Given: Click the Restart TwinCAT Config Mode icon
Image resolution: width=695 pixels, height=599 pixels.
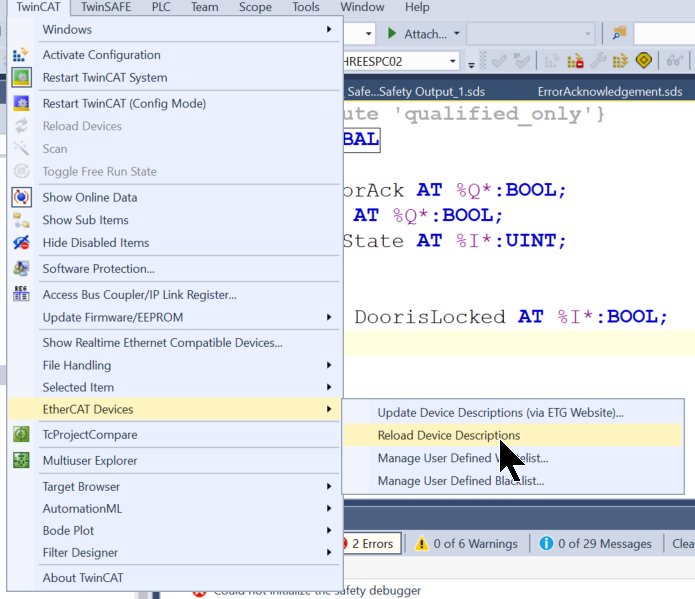Looking at the screenshot, I should click(21, 103).
